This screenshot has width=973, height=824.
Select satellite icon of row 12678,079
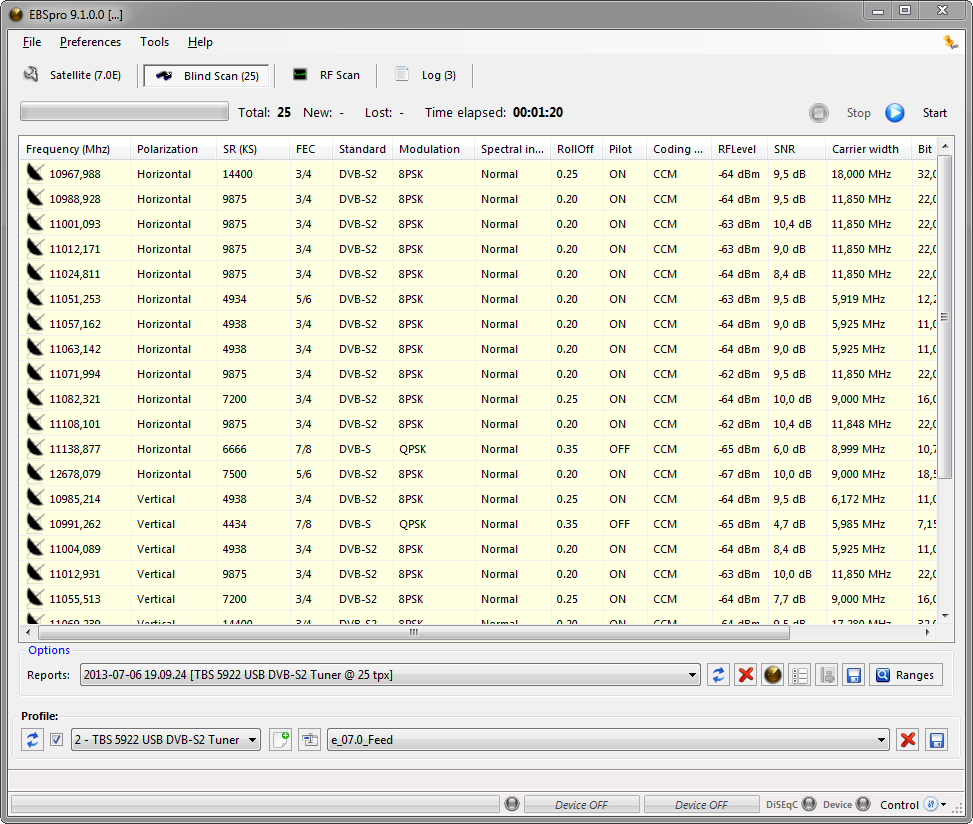pyautogui.click(x=35, y=472)
